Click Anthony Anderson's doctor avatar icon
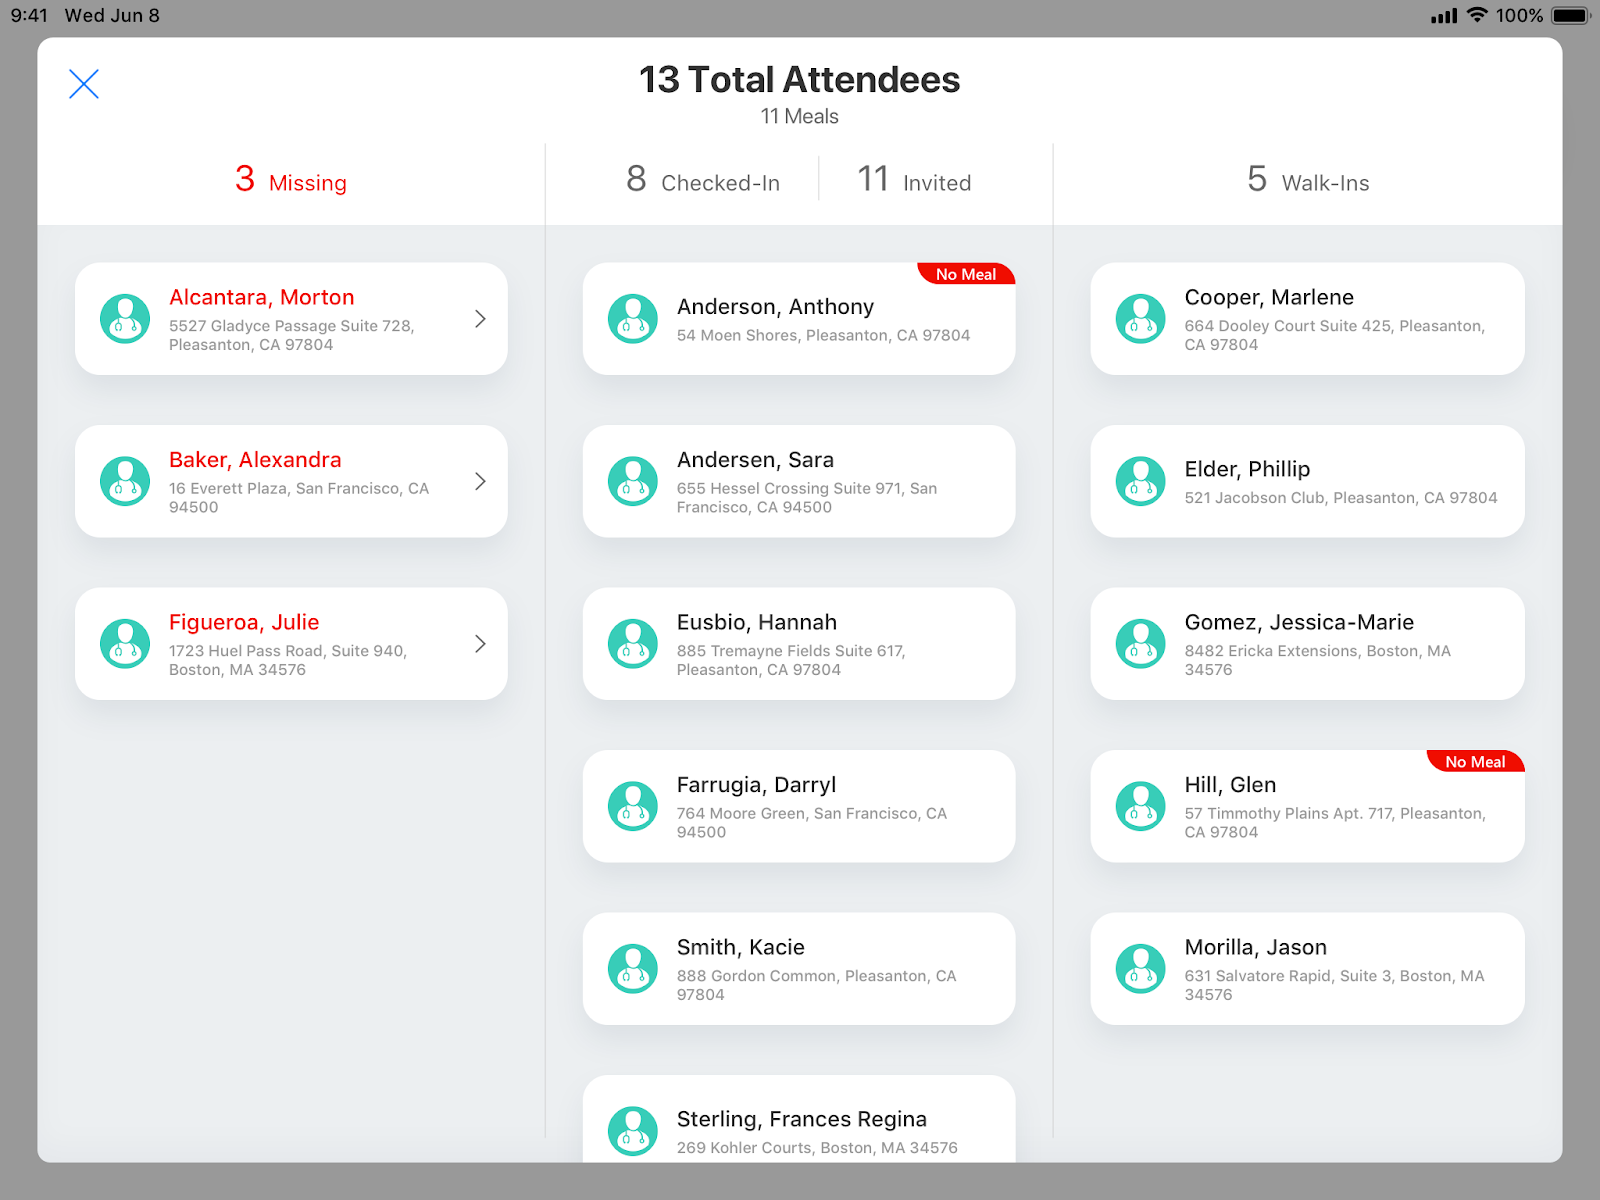Viewport: 1600px width, 1200px height. pyautogui.click(x=633, y=319)
